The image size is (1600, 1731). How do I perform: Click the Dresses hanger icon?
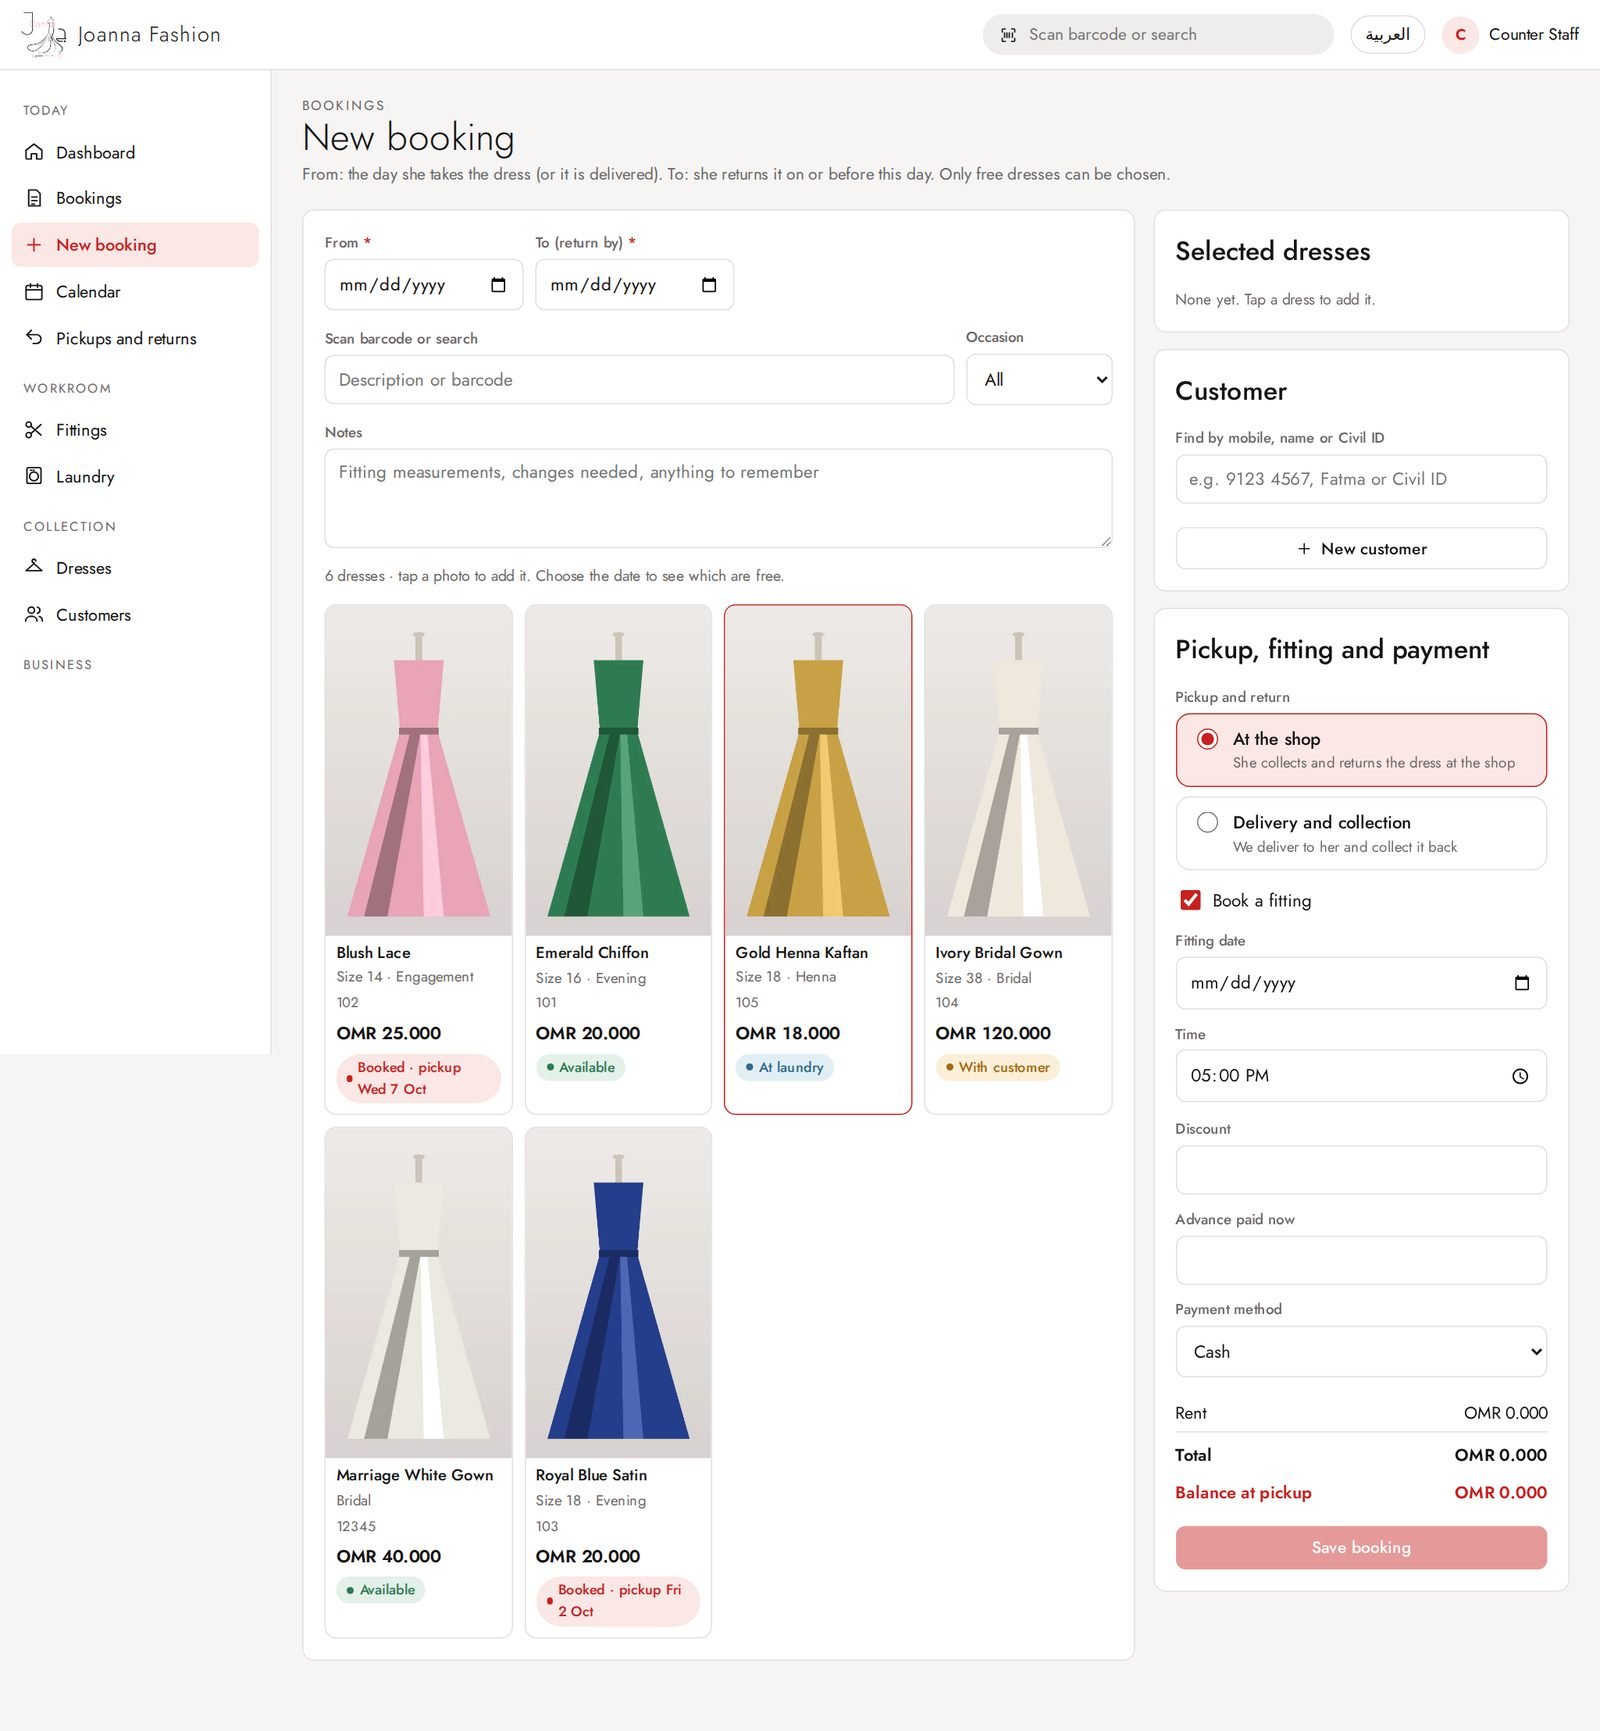coord(34,567)
